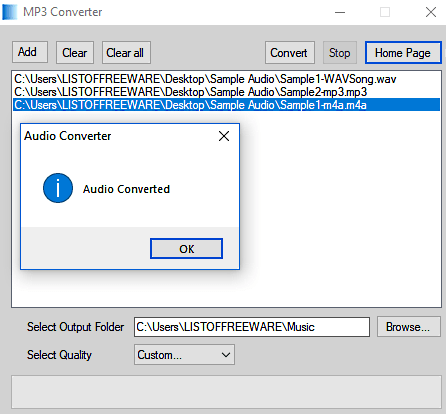Select Sample1-WAVSong.wav in the file list
The width and height of the screenshot is (446, 414).
click(x=205, y=79)
